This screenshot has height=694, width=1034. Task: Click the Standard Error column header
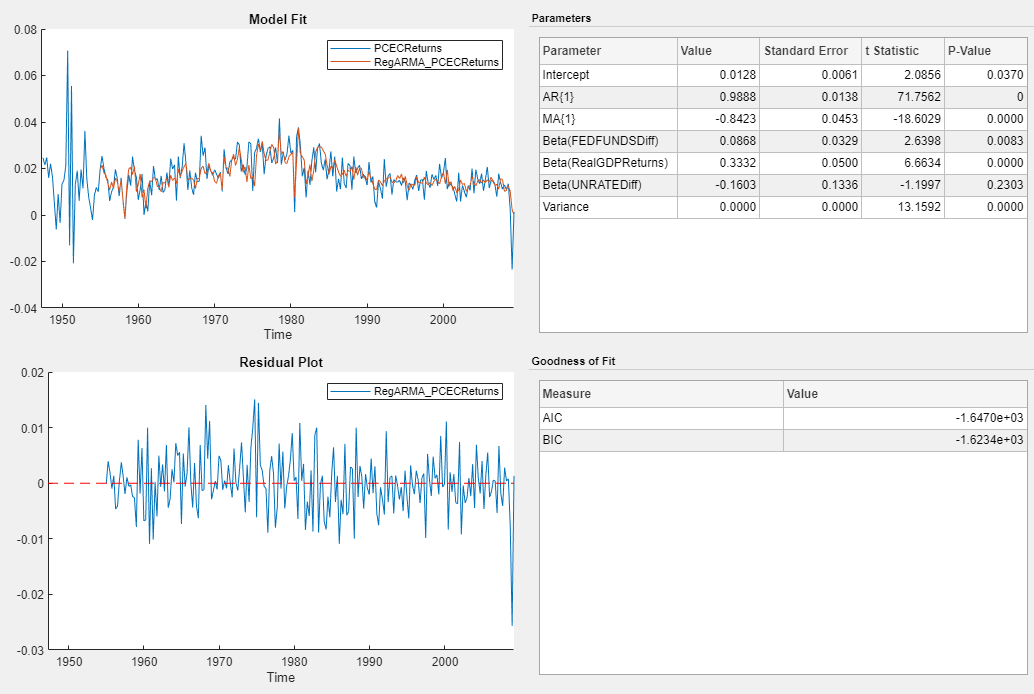click(x=810, y=51)
